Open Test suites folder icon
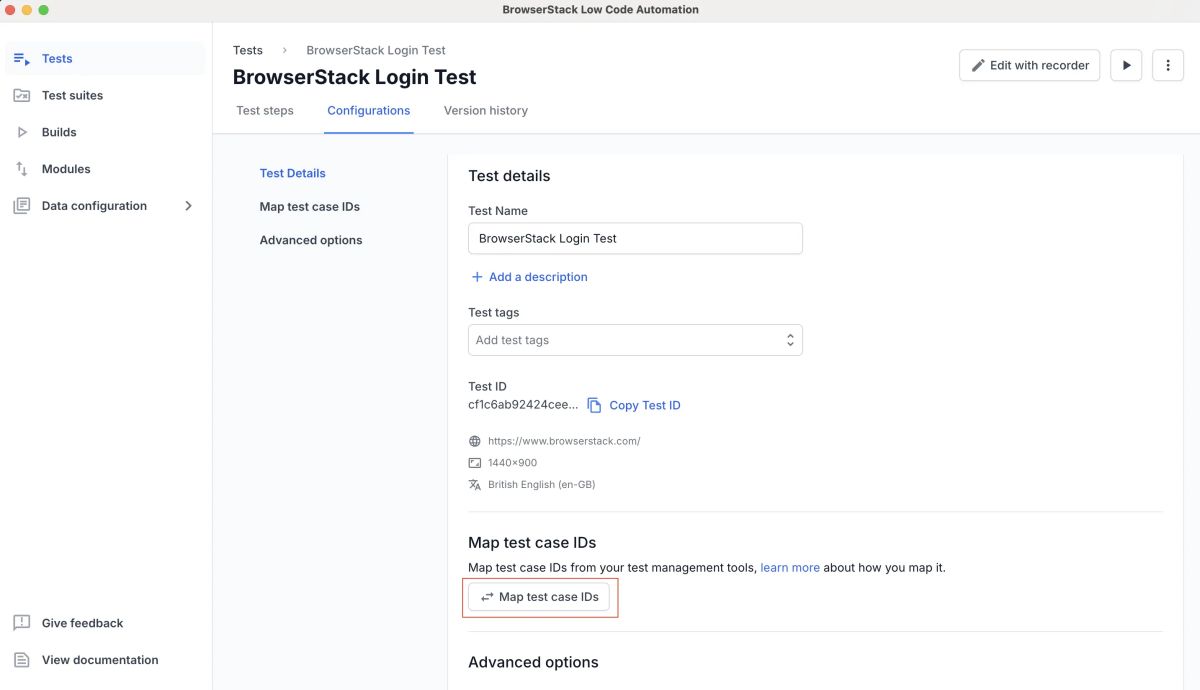 [x=21, y=96]
